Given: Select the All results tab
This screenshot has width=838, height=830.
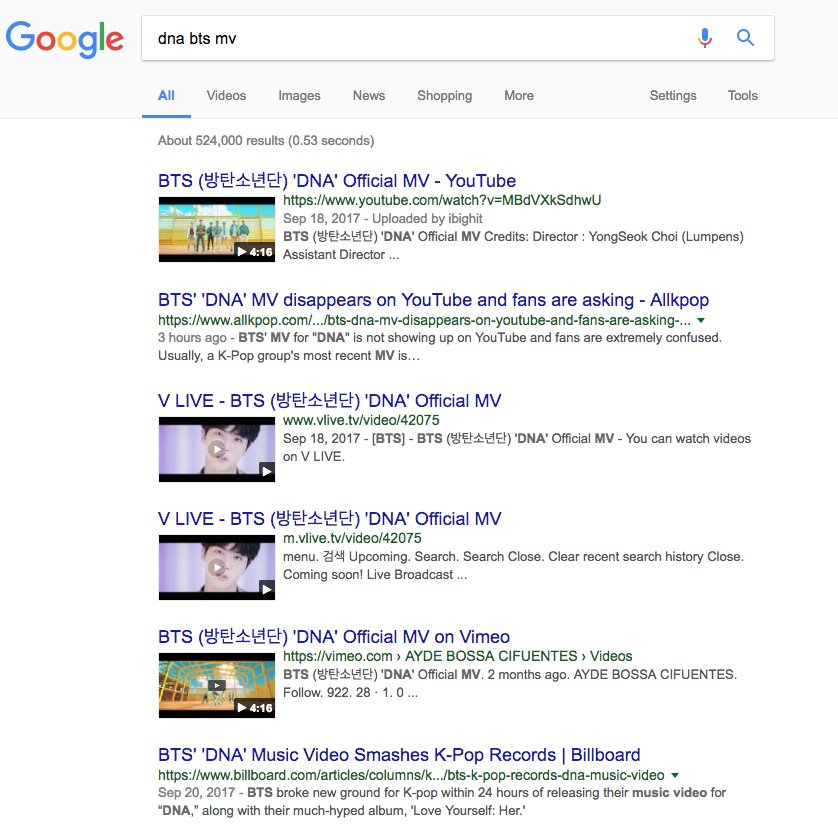Looking at the screenshot, I should pos(166,96).
